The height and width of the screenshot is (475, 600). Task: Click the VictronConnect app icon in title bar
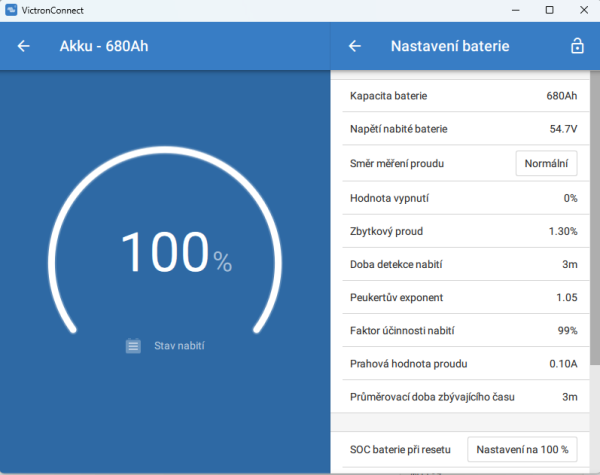click(x=11, y=9)
